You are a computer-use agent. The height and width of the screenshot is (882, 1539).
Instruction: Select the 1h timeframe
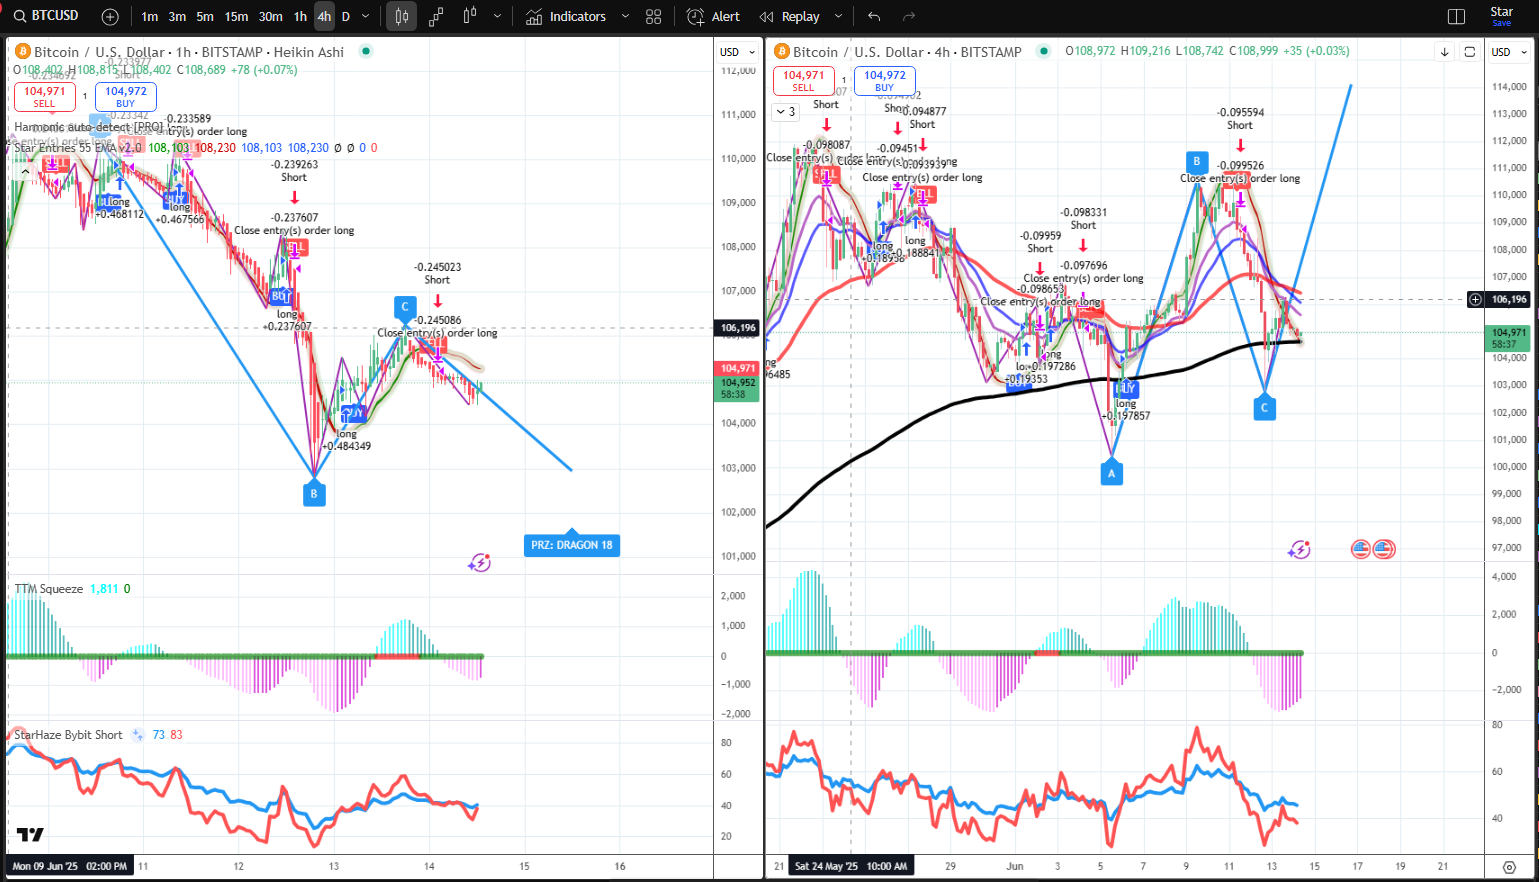[x=300, y=17]
